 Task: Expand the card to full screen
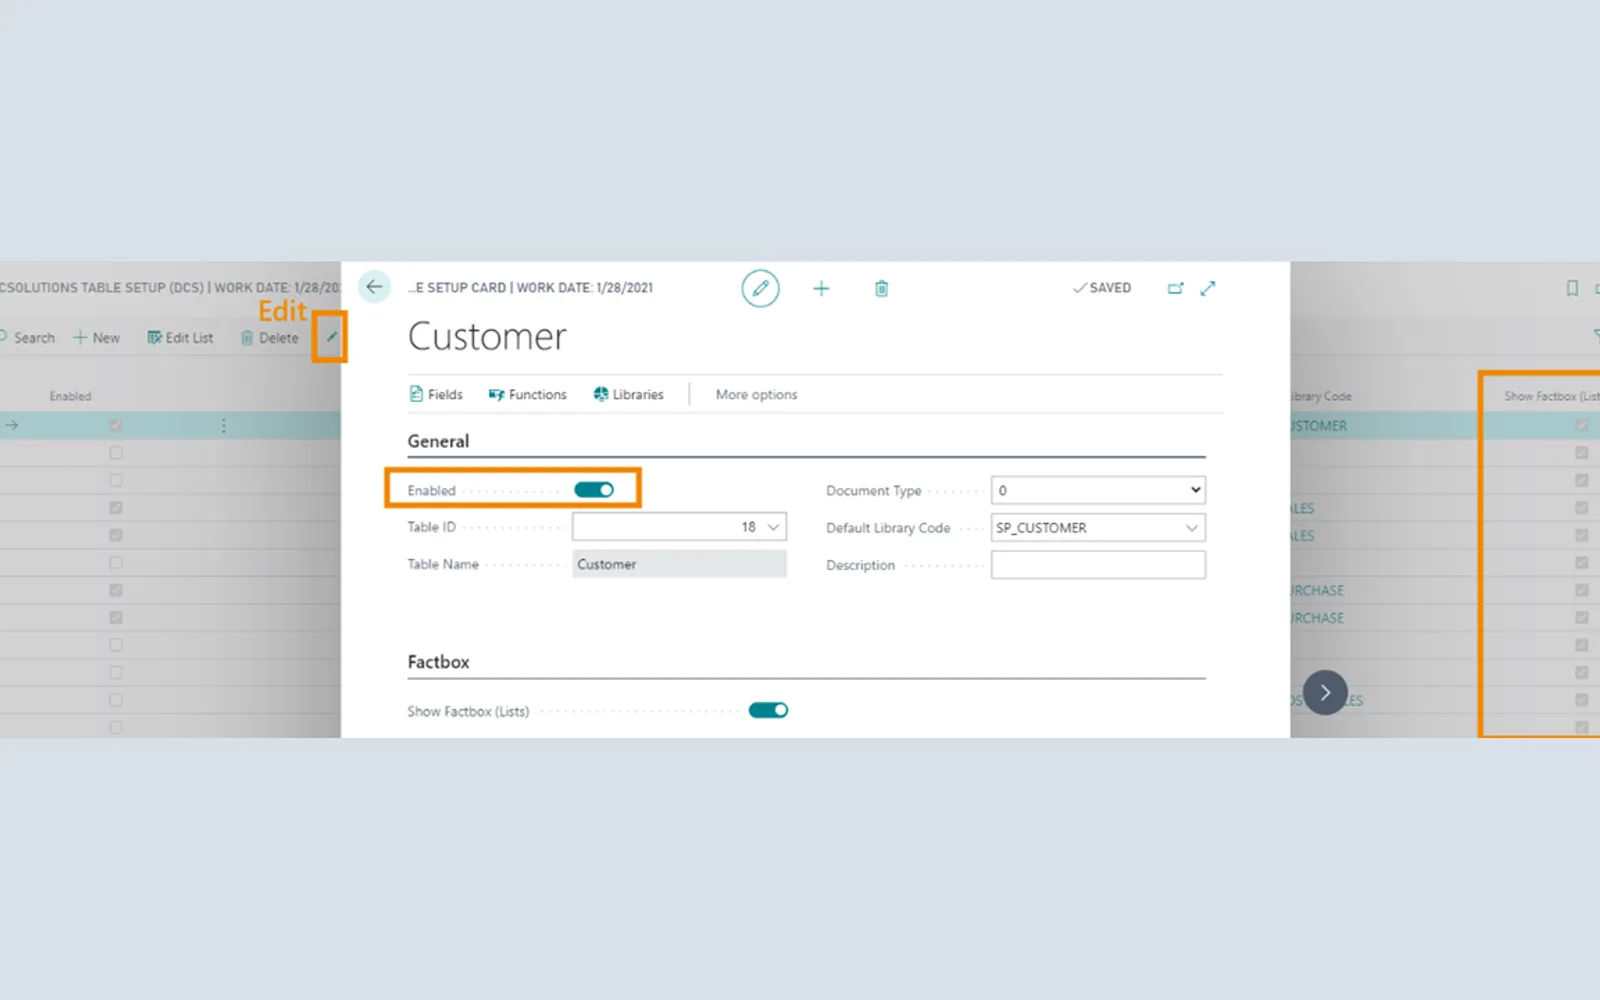pos(1208,288)
